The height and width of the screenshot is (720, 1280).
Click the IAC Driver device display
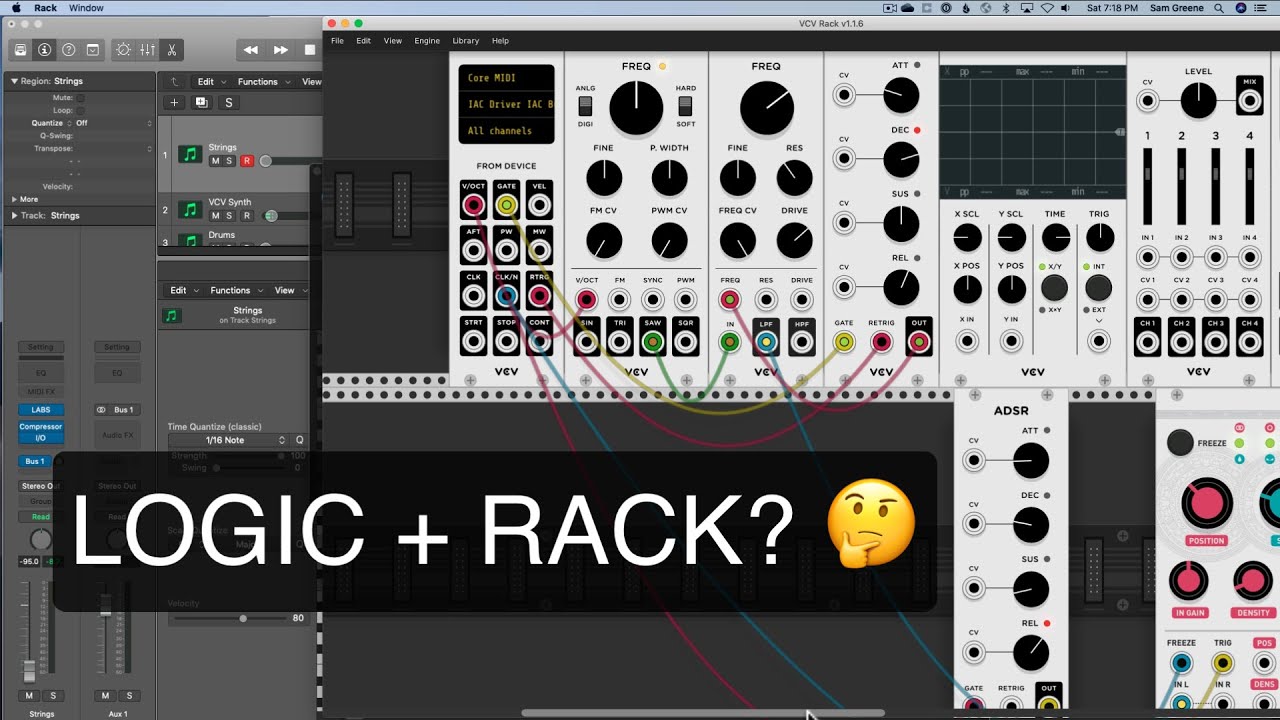[x=507, y=104]
